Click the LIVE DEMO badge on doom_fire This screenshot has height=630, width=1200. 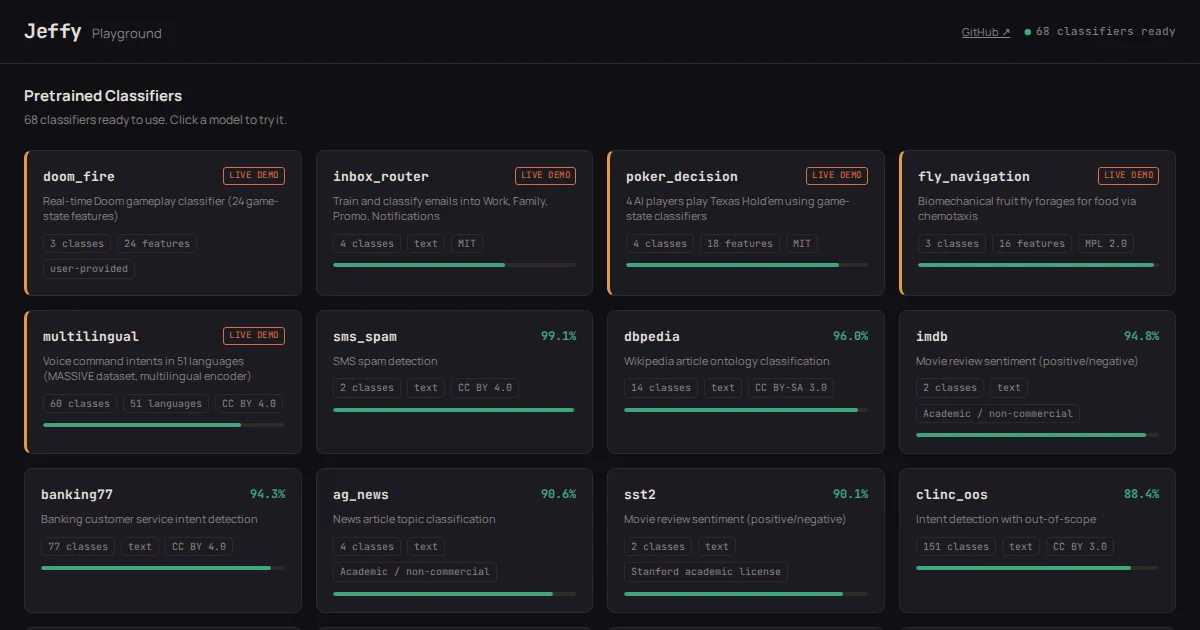tap(254, 176)
